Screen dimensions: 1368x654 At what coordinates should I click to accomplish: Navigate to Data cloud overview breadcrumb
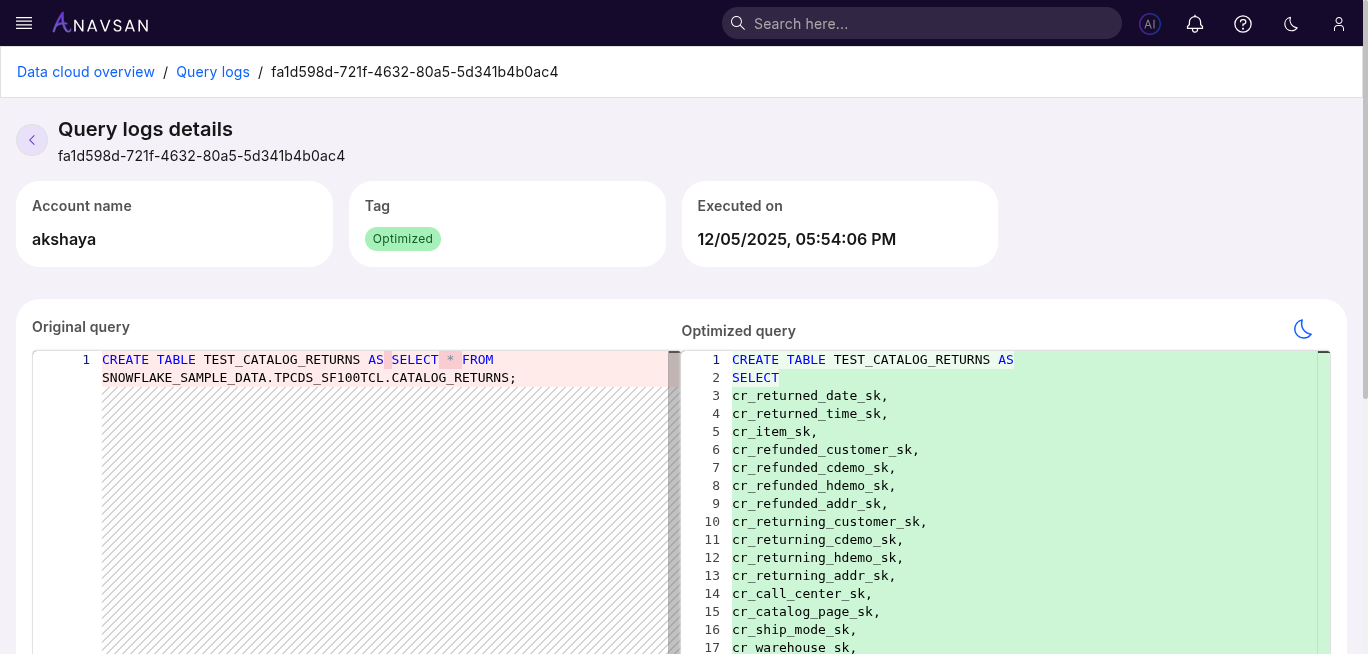(x=85, y=71)
